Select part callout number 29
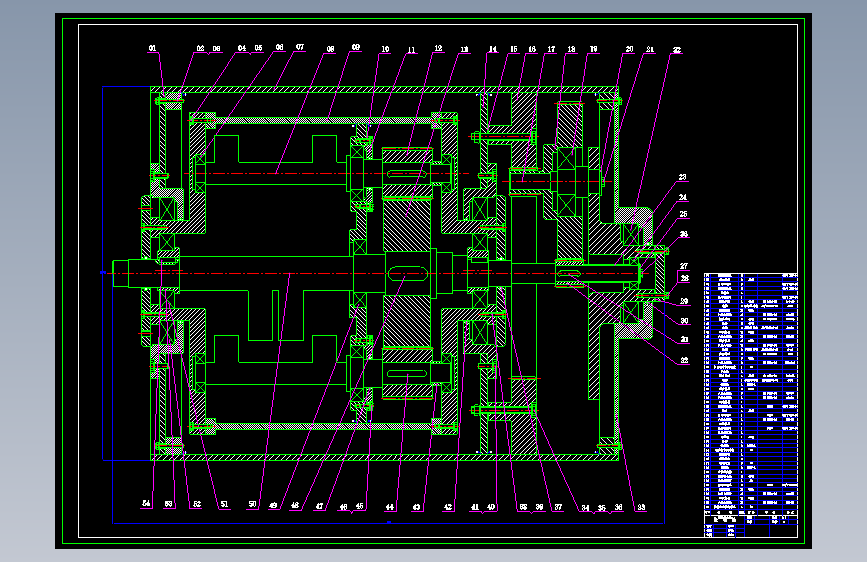This screenshot has width=867, height=562. click(685, 301)
